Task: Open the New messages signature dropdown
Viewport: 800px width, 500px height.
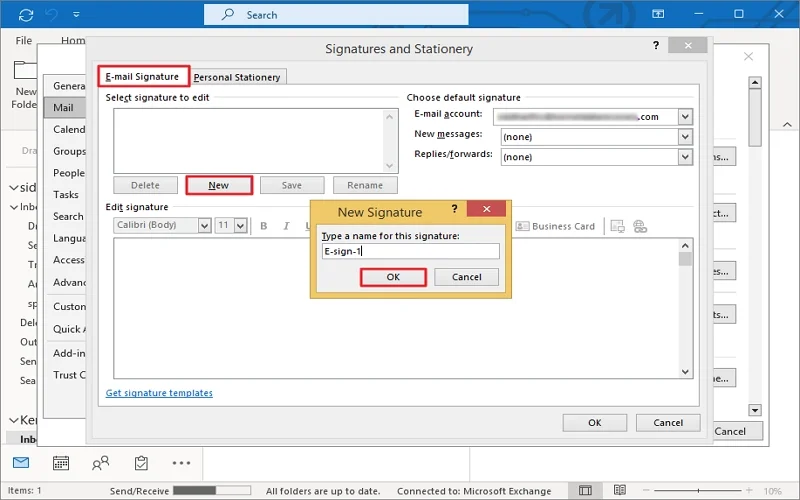Action: tap(685, 135)
